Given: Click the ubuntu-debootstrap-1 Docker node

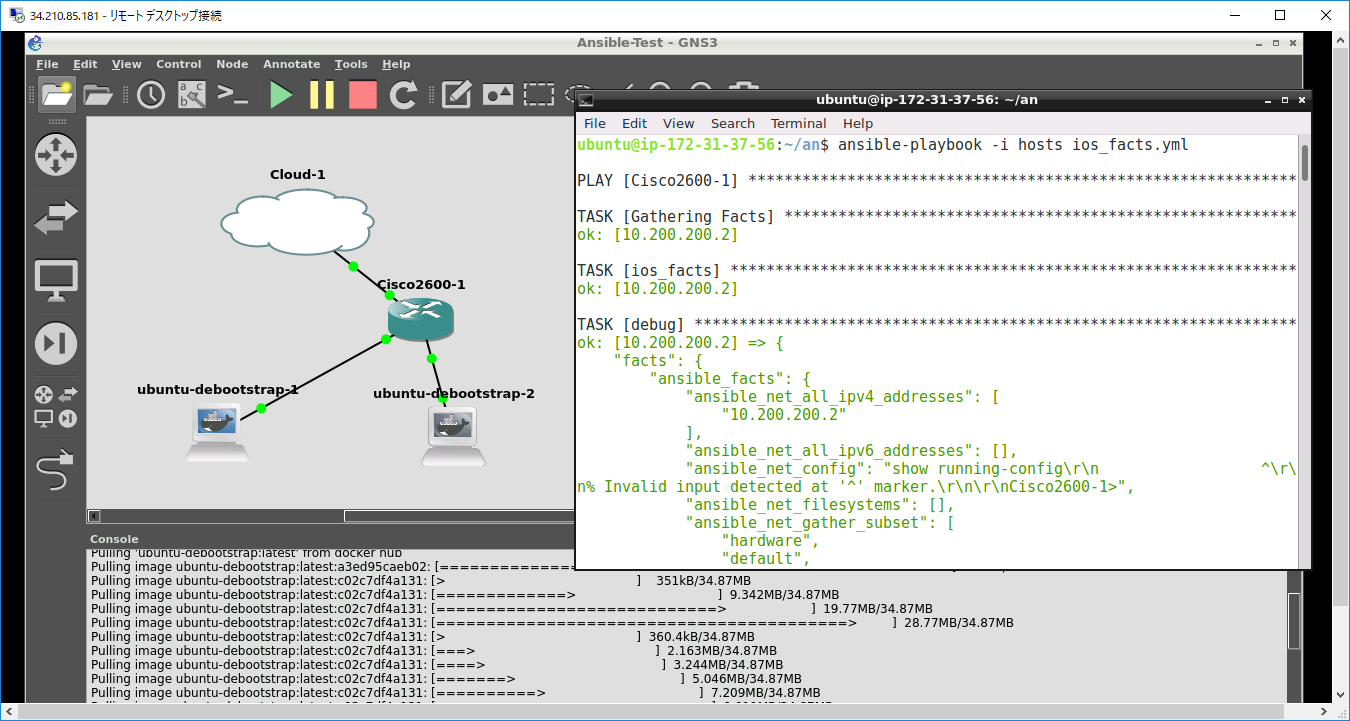Looking at the screenshot, I should [216, 430].
